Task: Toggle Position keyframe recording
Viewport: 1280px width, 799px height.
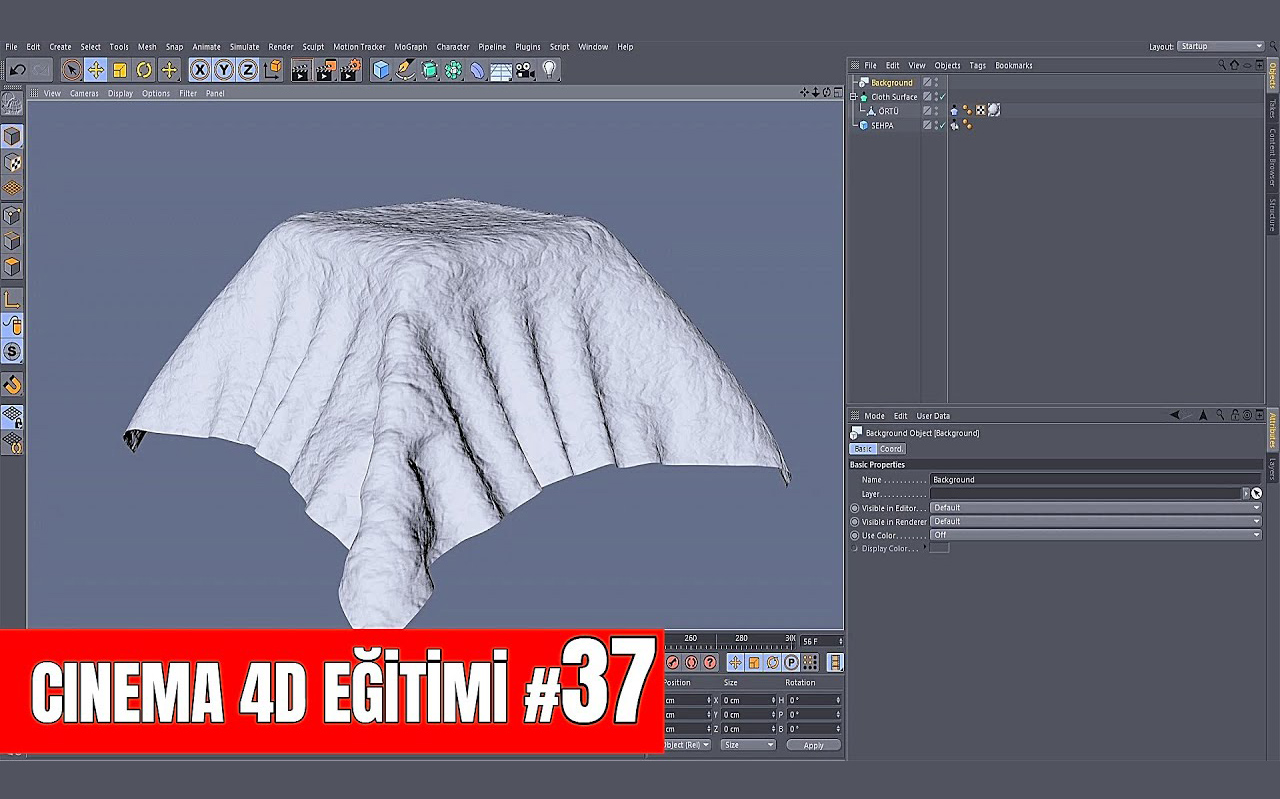Action: point(735,662)
